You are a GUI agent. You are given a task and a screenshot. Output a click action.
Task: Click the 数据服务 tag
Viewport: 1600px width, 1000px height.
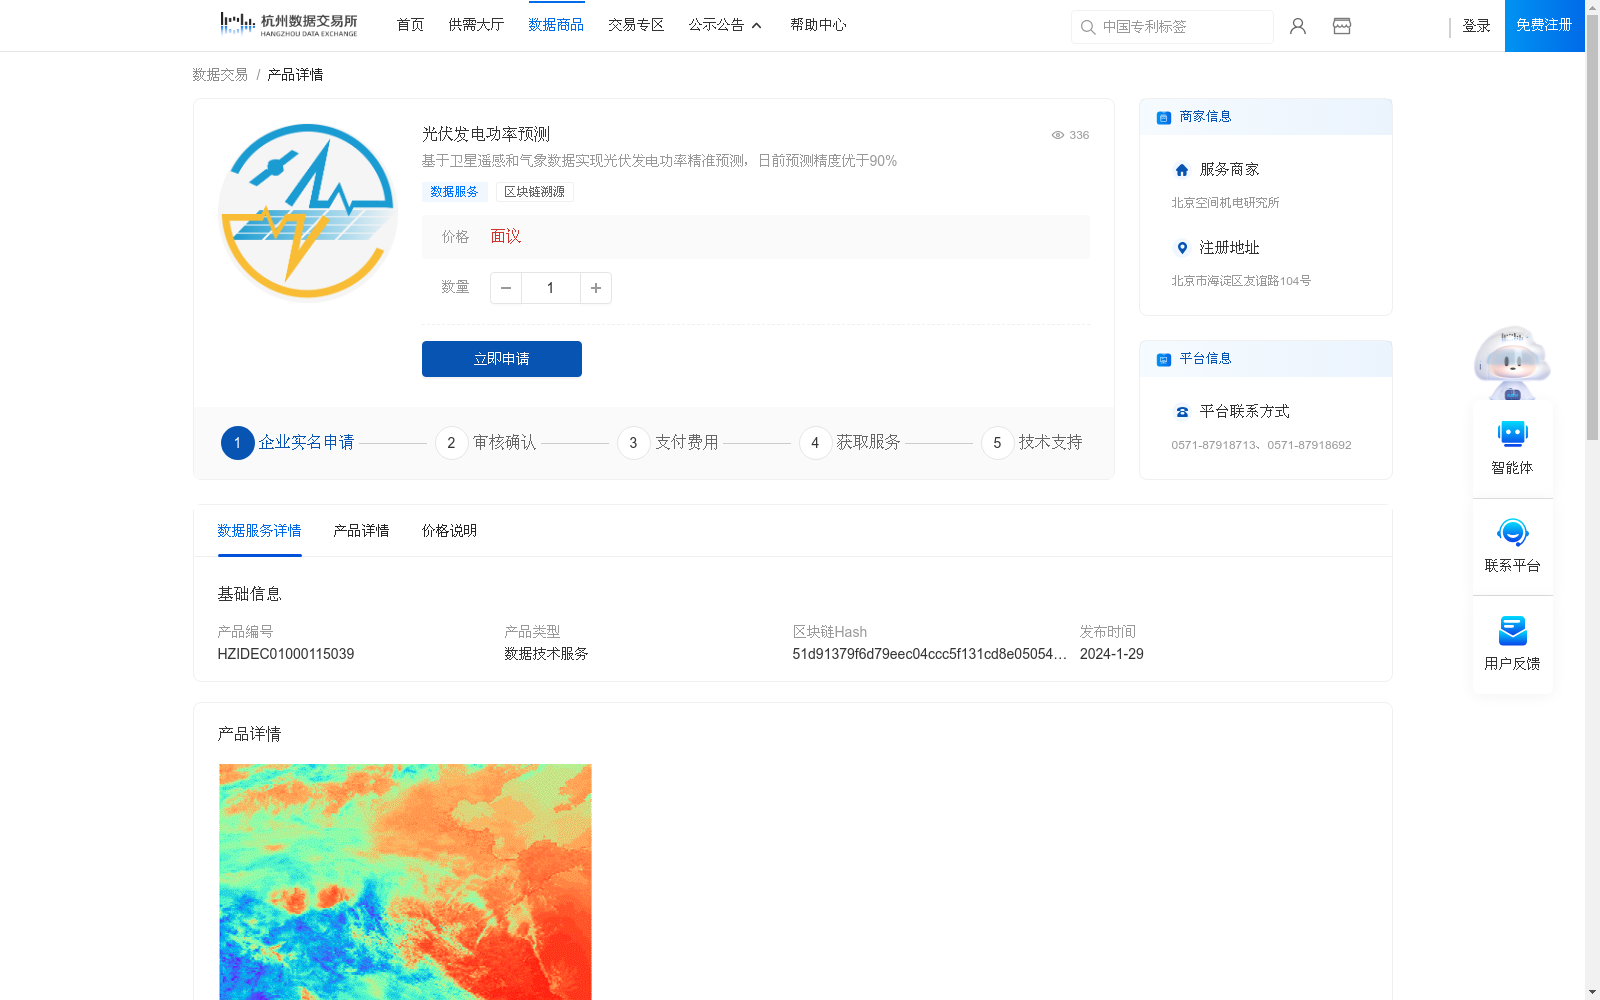point(454,192)
